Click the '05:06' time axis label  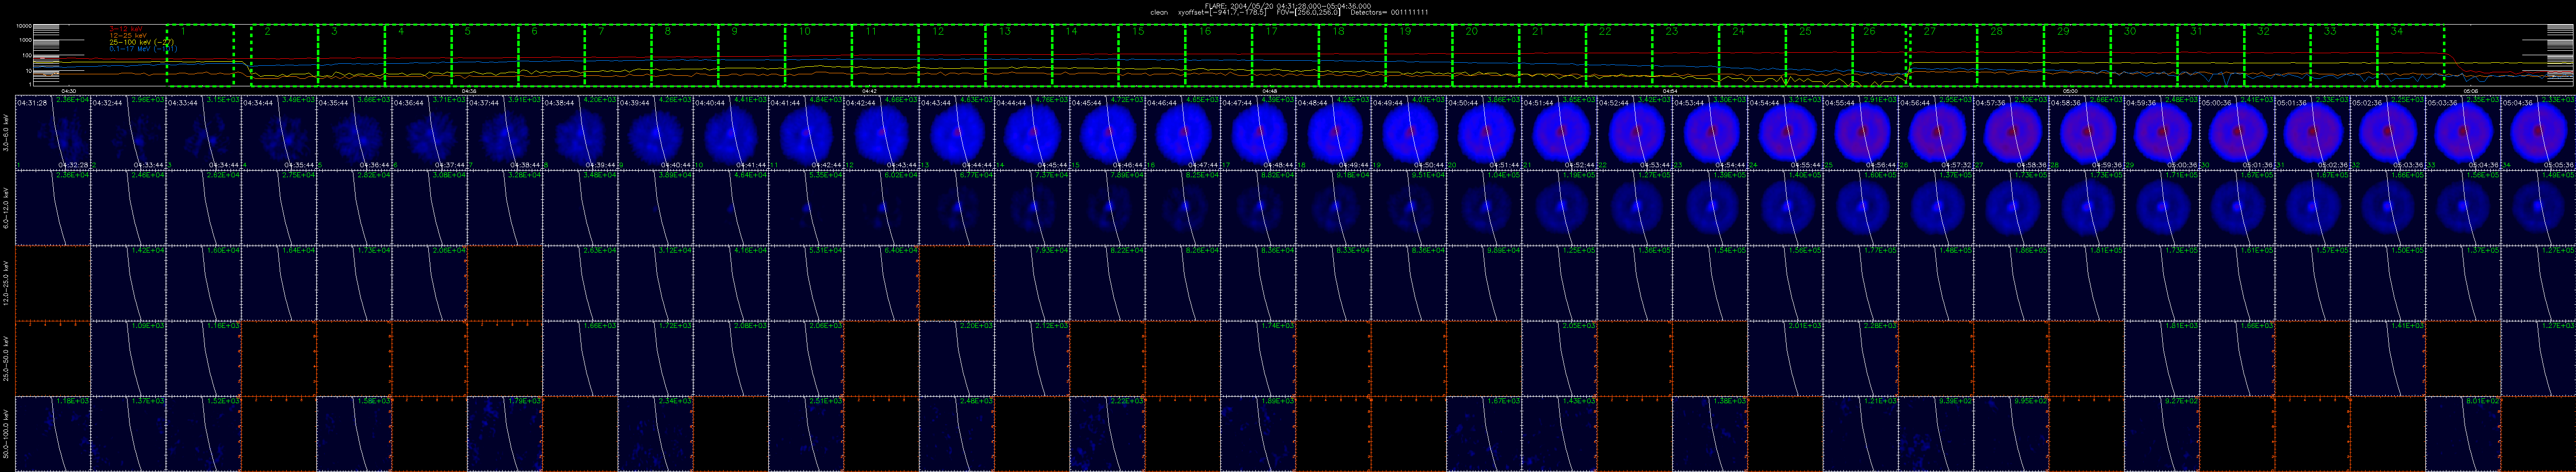[x=2471, y=91]
